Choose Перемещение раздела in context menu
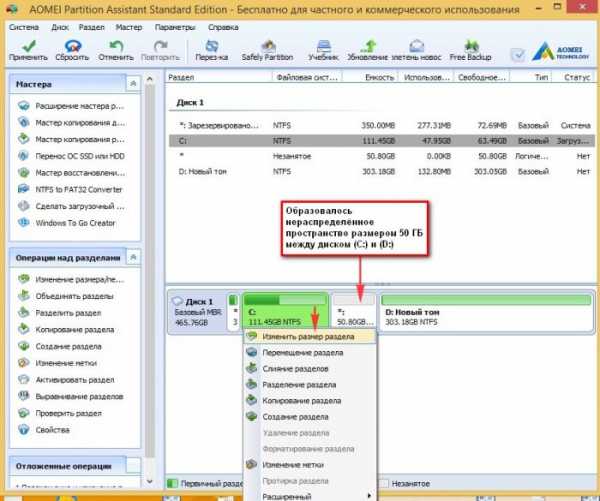The height and width of the screenshot is (501, 600). pyautogui.click(x=310, y=353)
